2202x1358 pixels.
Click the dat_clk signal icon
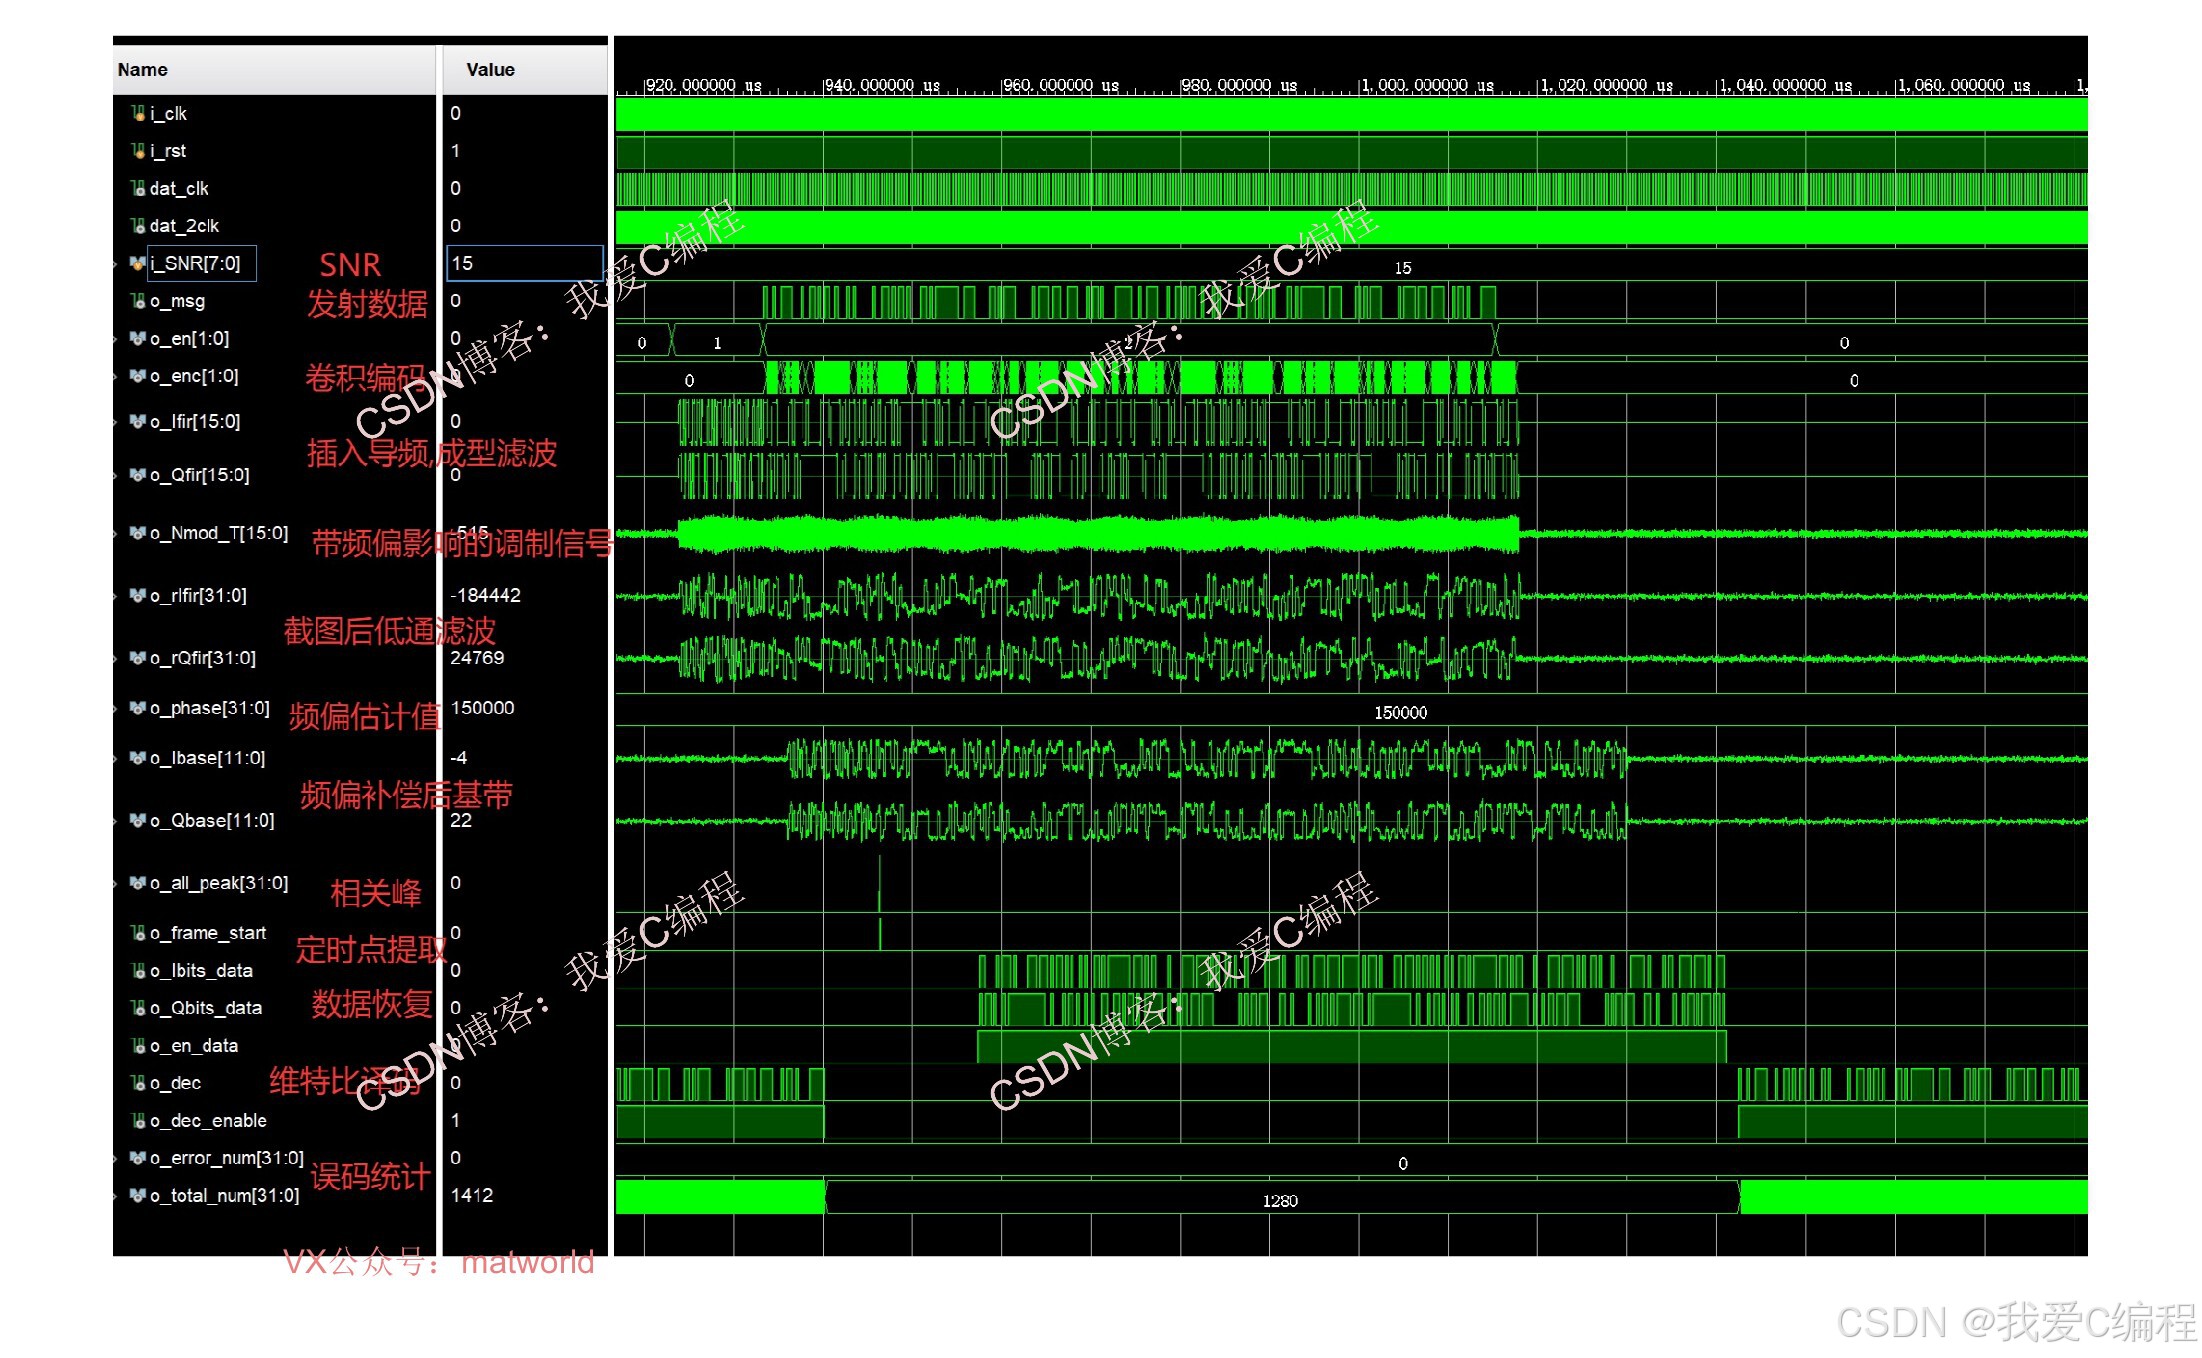(138, 188)
